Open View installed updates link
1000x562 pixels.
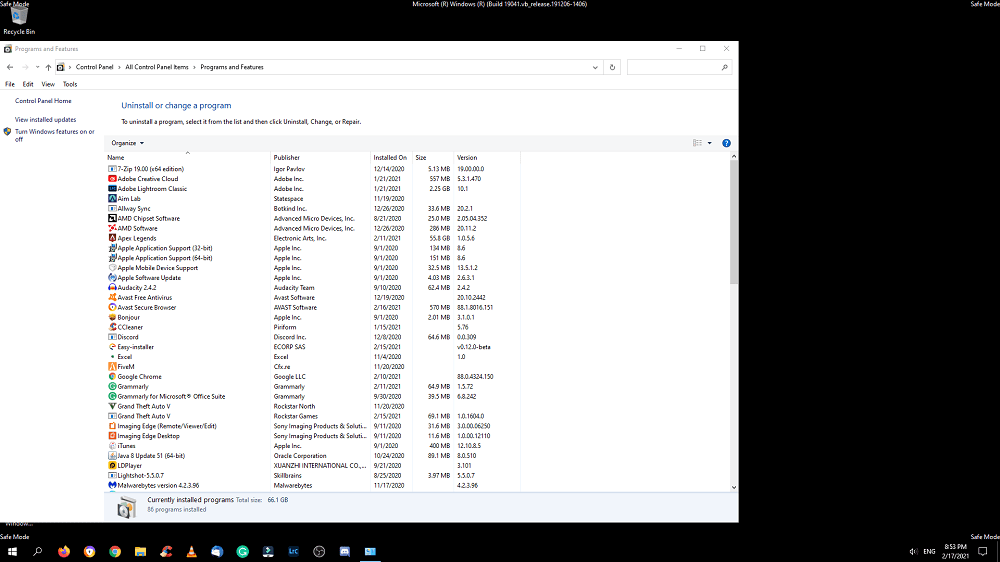(45, 119)
